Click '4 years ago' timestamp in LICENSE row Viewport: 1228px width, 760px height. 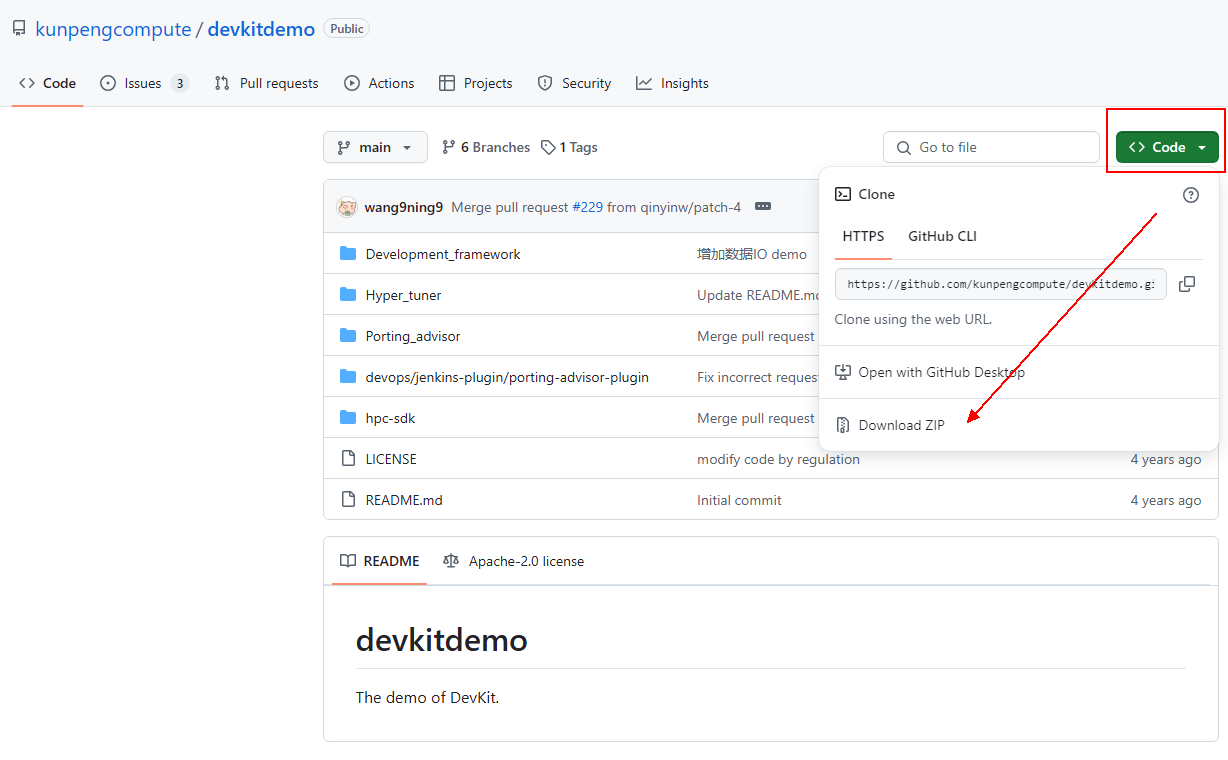pos(1166,459)
